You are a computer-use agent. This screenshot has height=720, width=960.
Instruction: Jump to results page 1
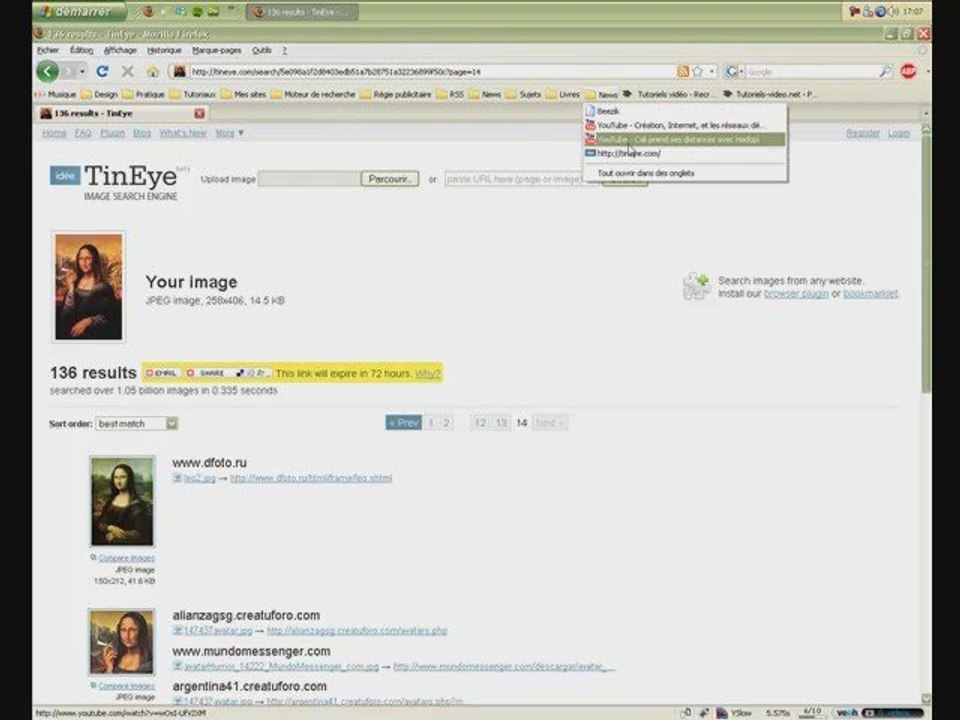click(431, 422)
